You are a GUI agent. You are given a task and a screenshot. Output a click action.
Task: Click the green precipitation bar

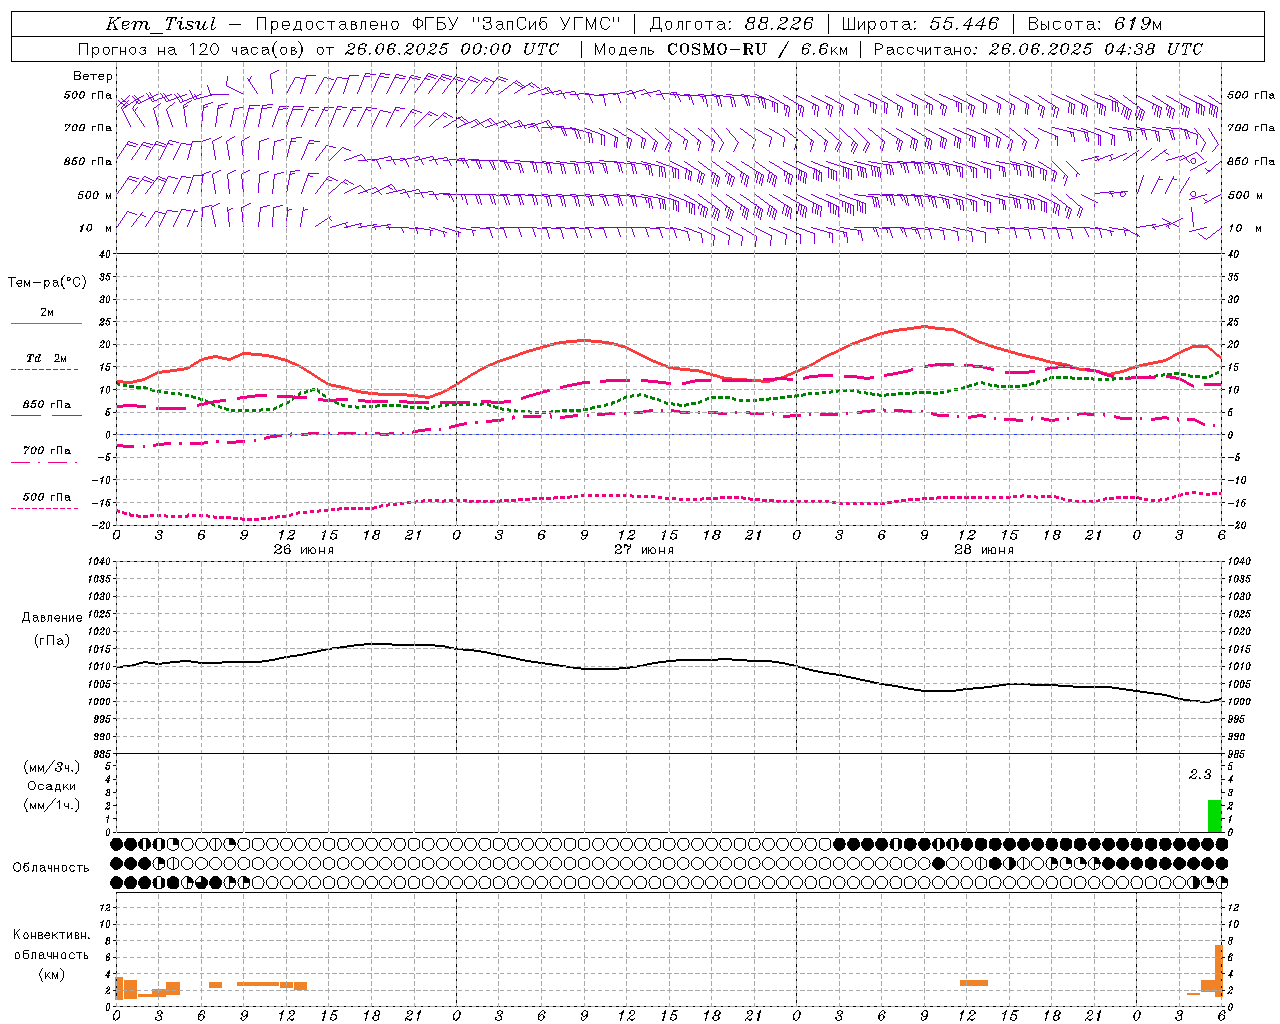(1214, 816)
